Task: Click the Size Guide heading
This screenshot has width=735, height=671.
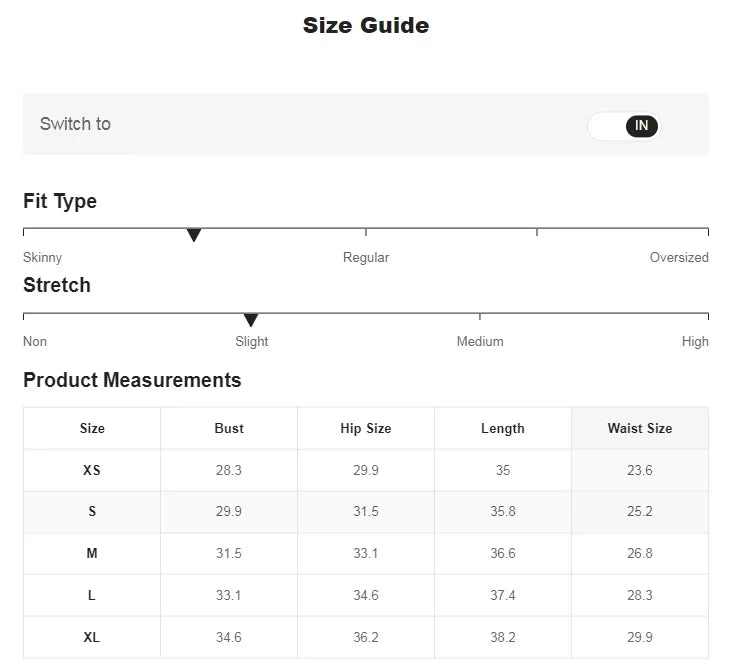Action: pos(366,25)
